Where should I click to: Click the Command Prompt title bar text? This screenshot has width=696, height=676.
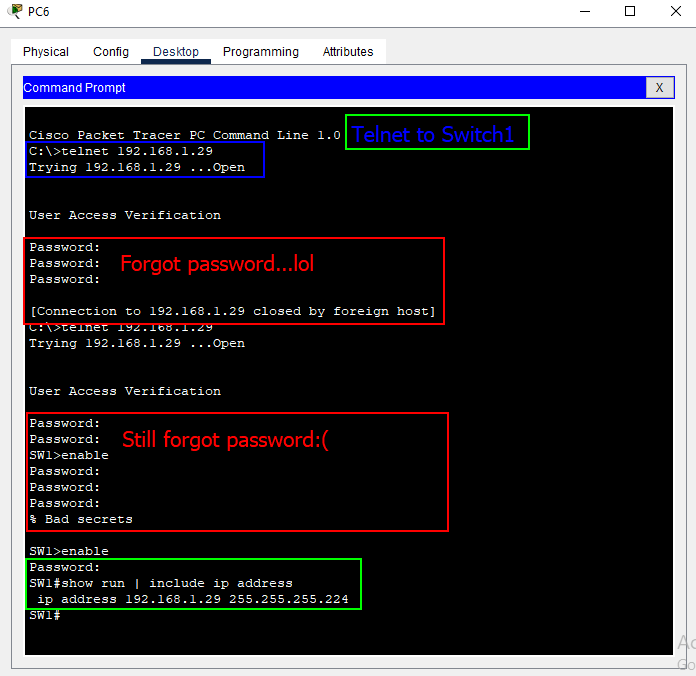74,88
